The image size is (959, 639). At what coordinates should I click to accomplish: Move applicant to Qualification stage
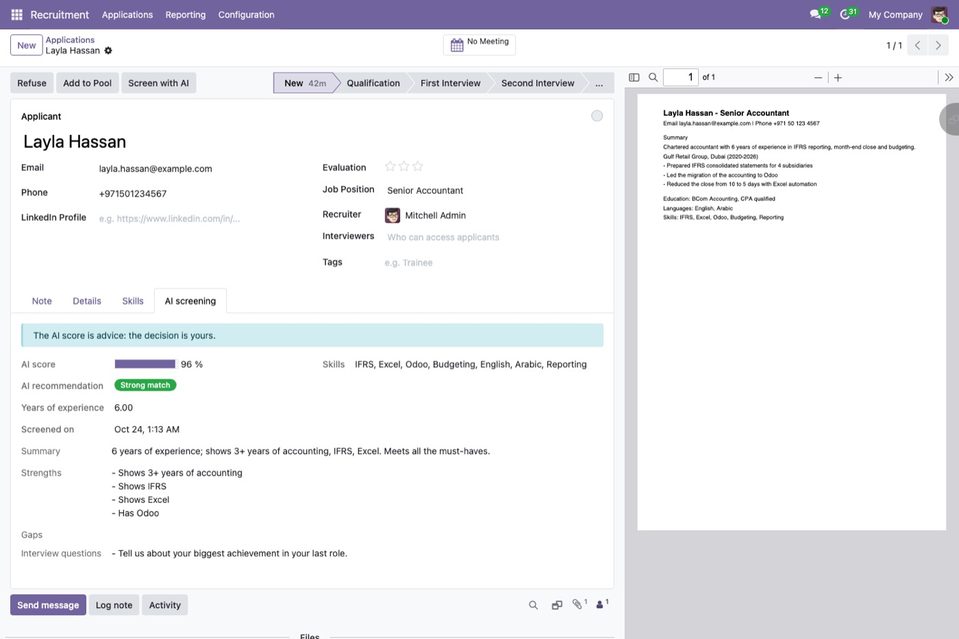[373, 83]
